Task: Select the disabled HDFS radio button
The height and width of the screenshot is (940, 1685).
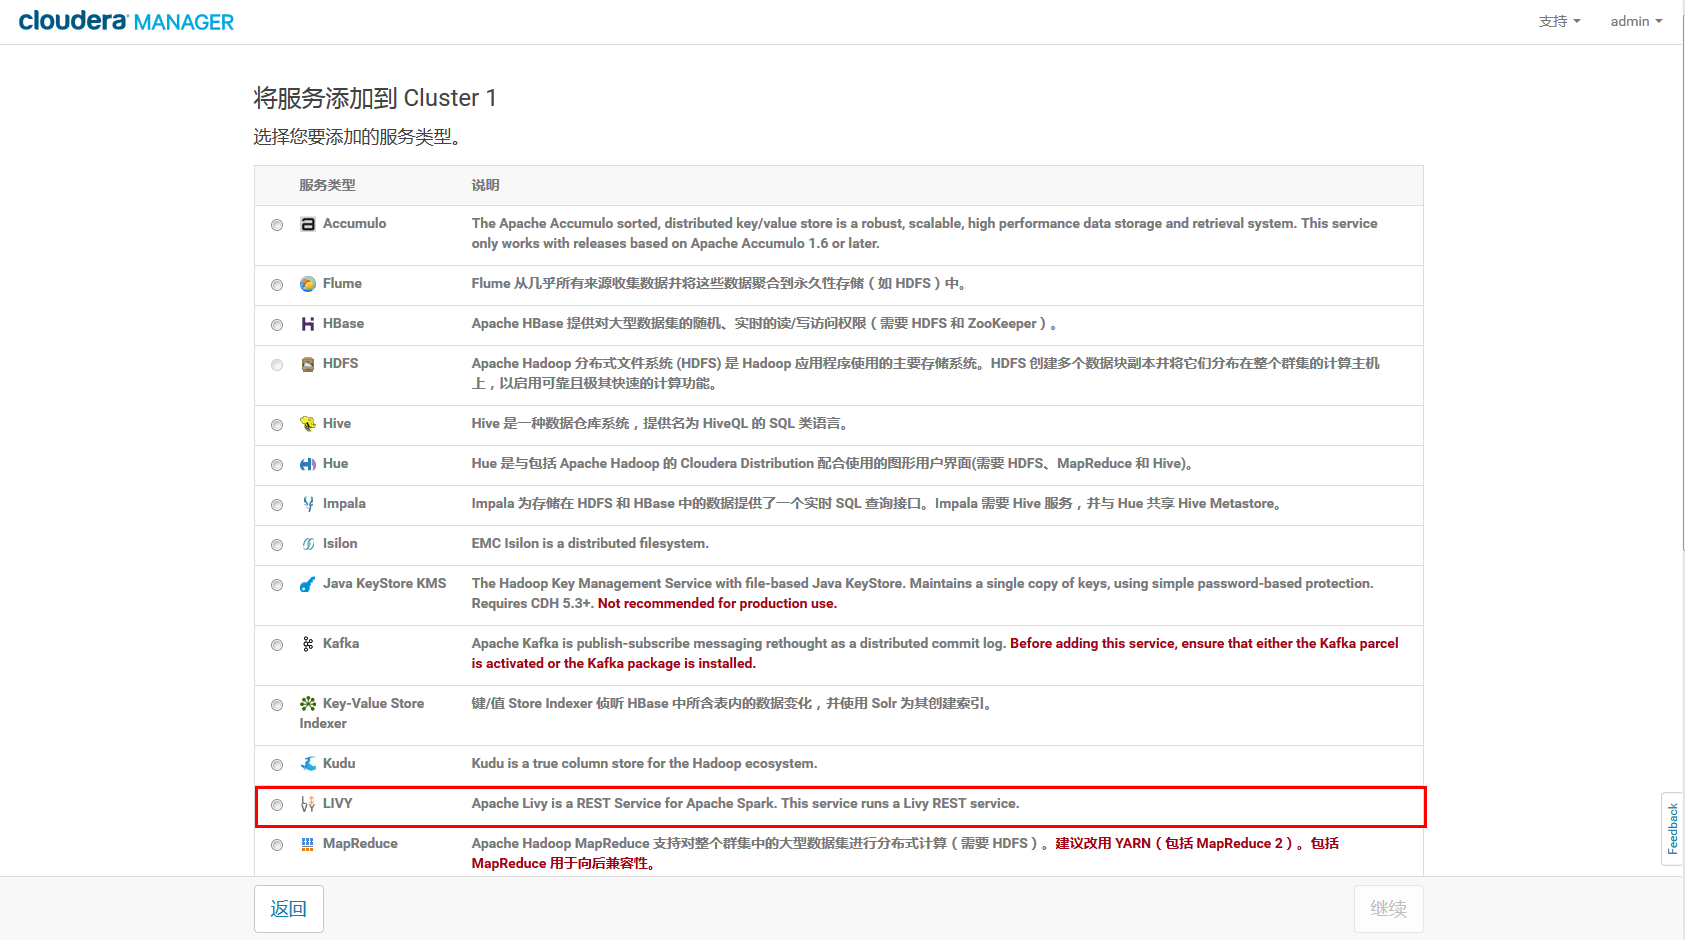Action: tap(277, 365)
